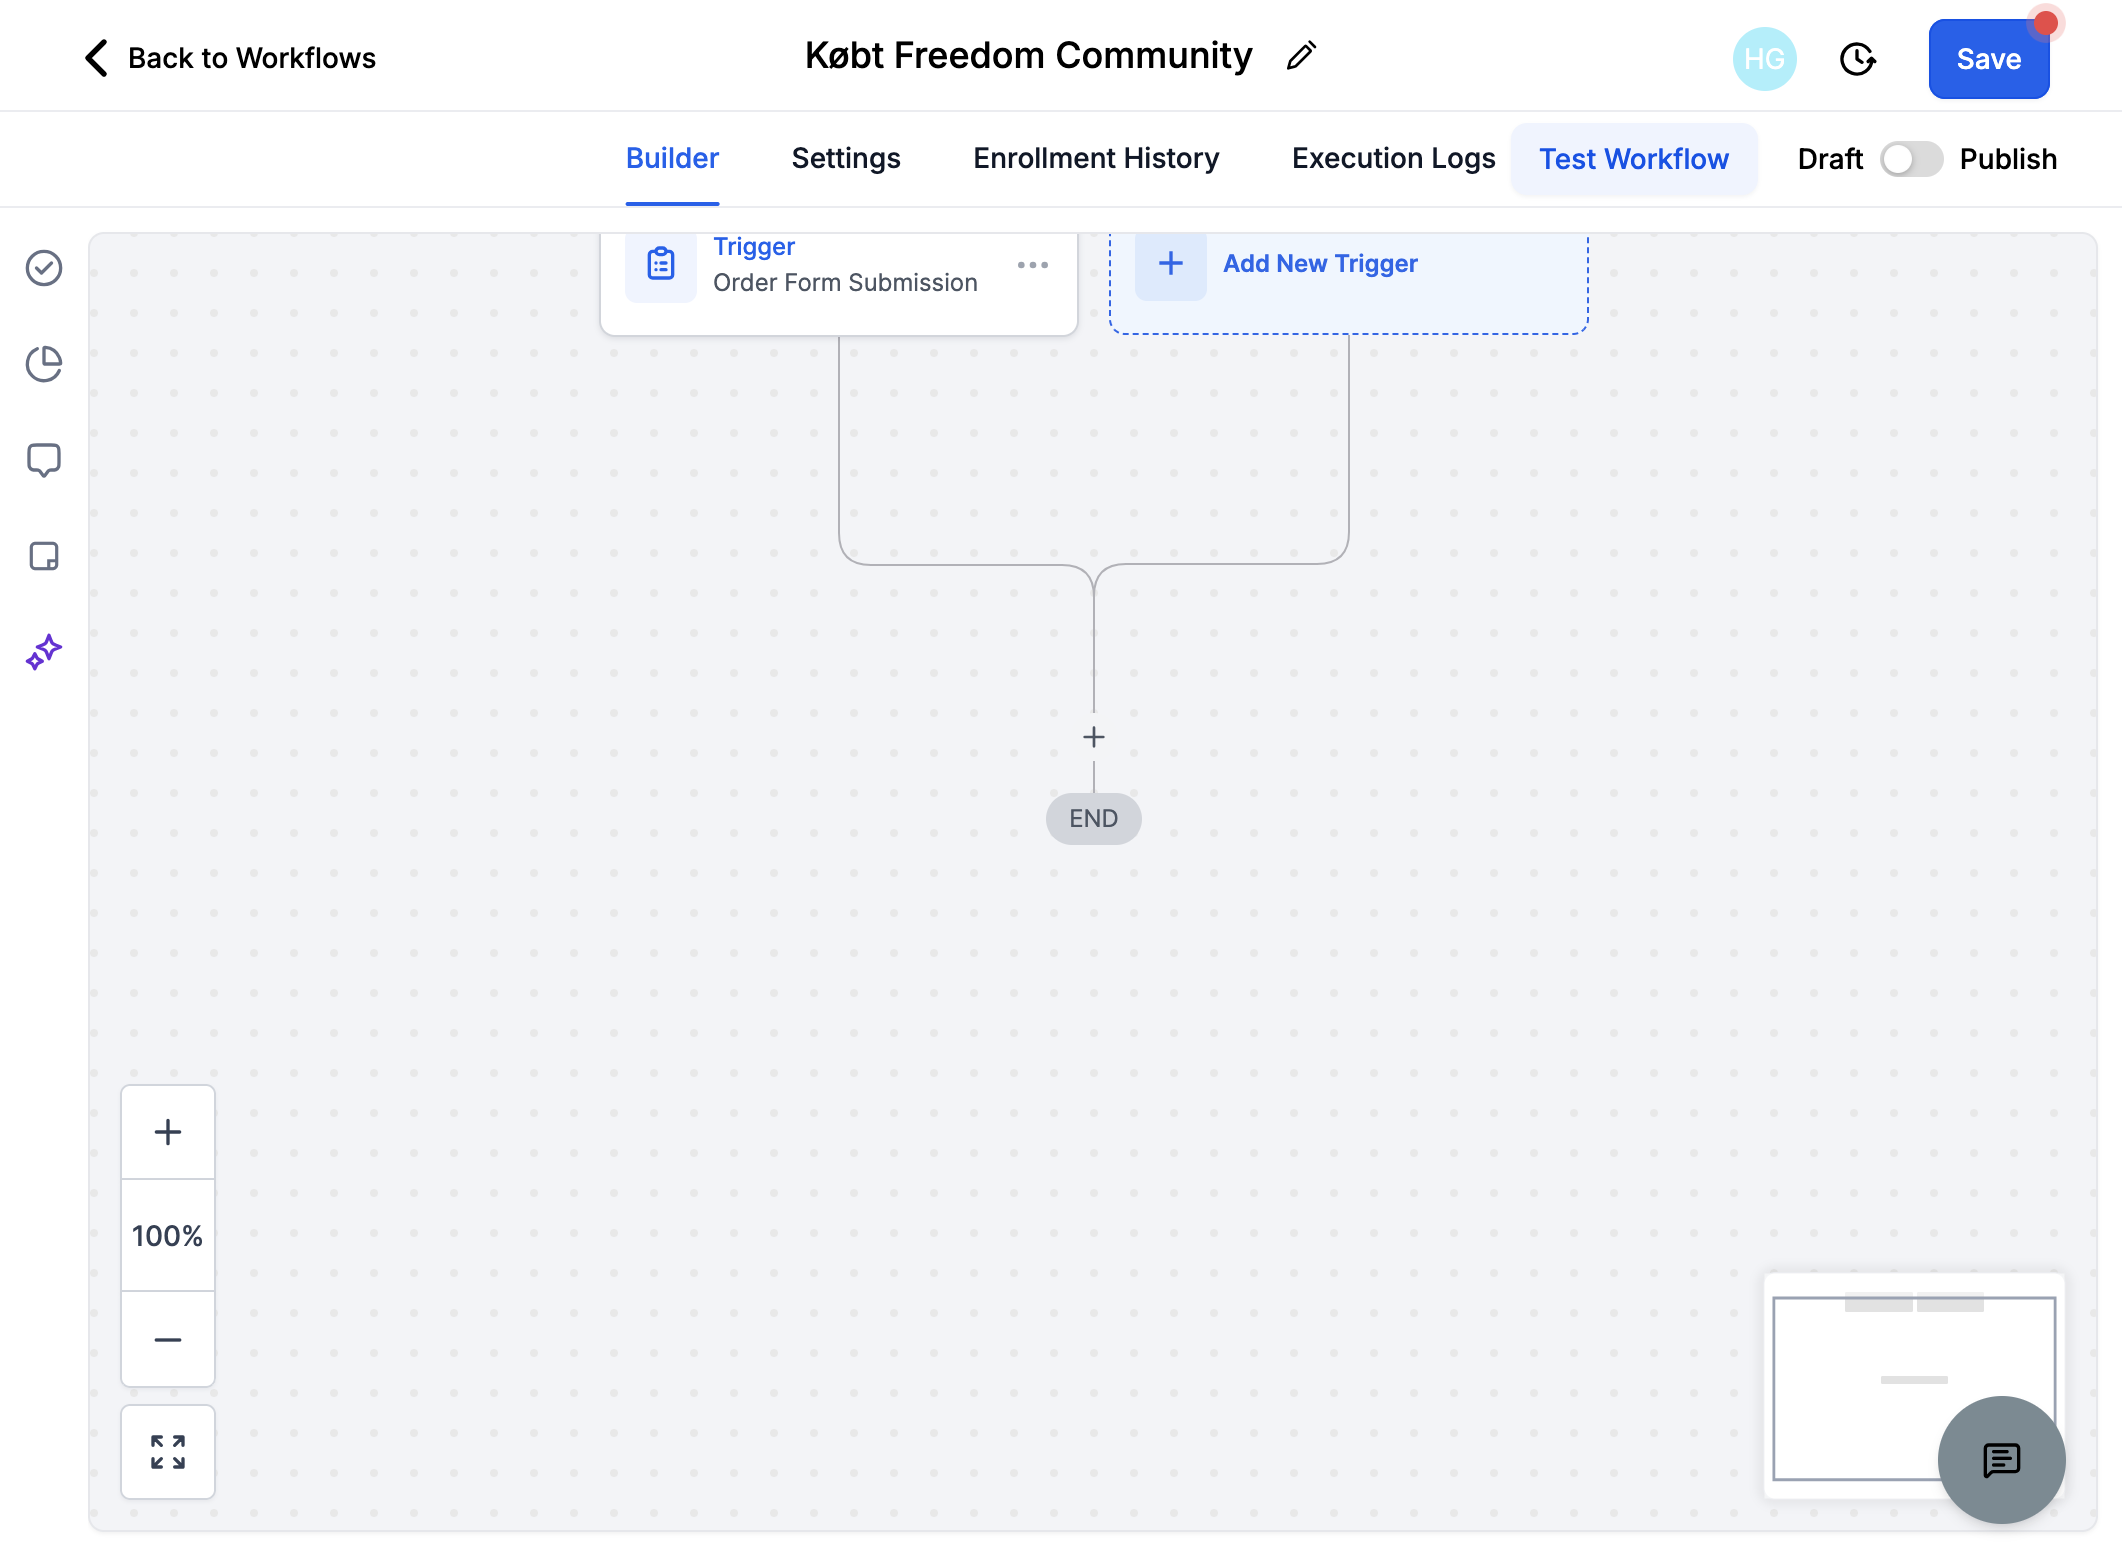Click the back arrow to return to workflows
Image resolution: width=2122 pixels, height=1556 pixels.
click(96, 58)
